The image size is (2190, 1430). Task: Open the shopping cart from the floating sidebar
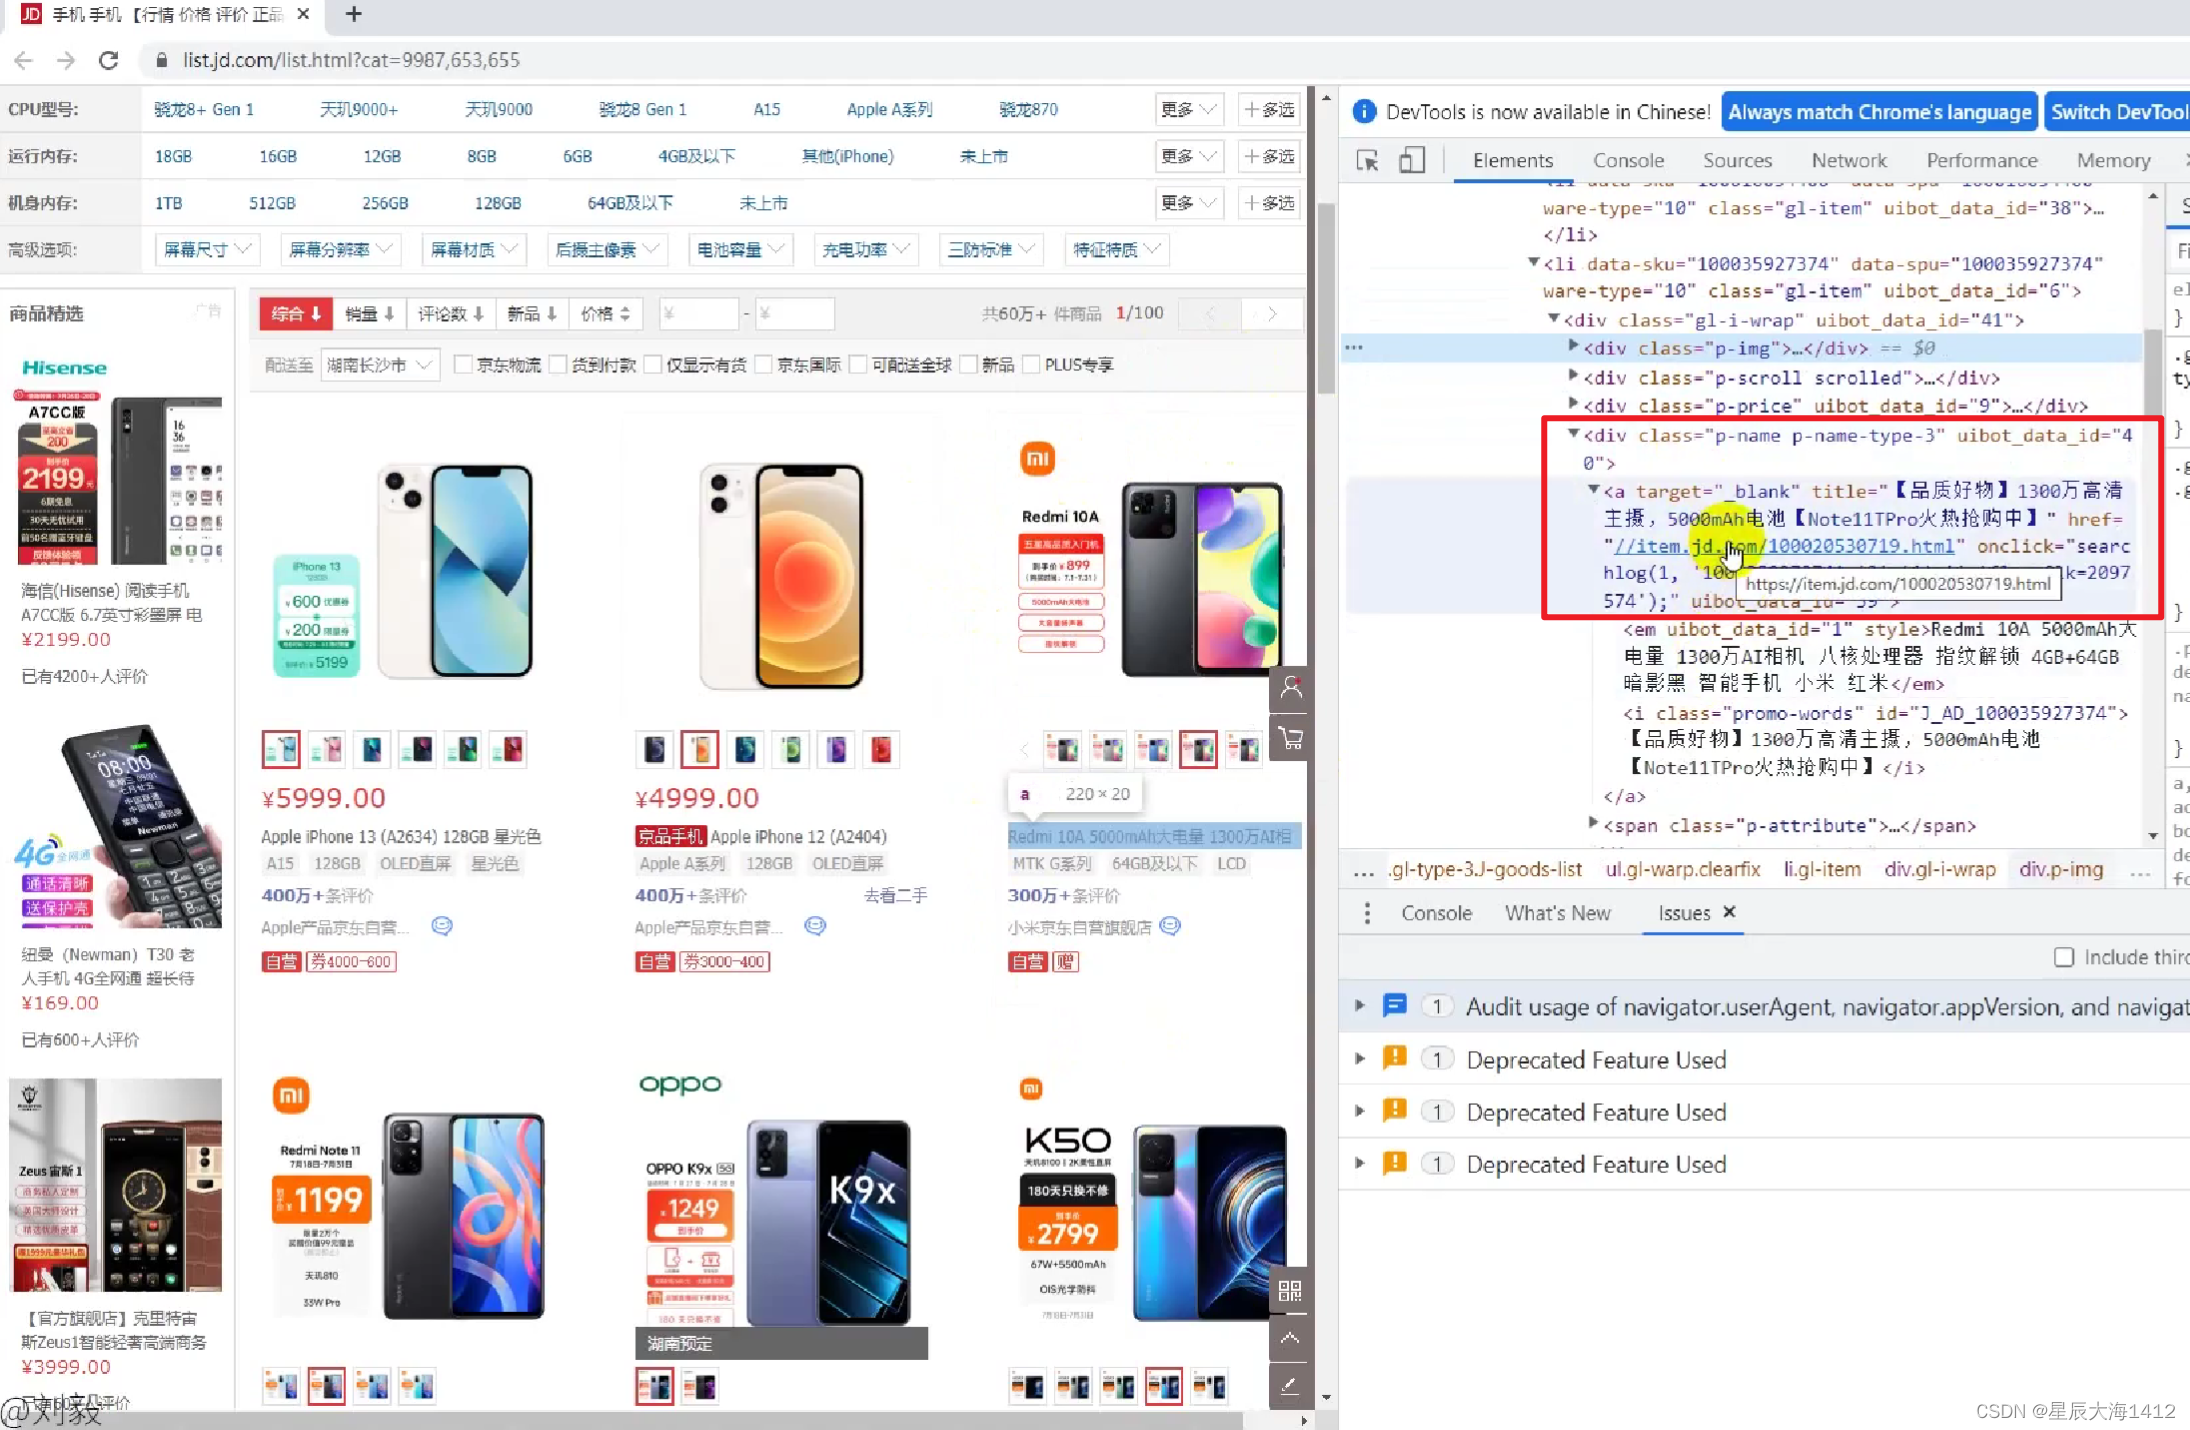pyautogui.click(x=1290, y=737)
